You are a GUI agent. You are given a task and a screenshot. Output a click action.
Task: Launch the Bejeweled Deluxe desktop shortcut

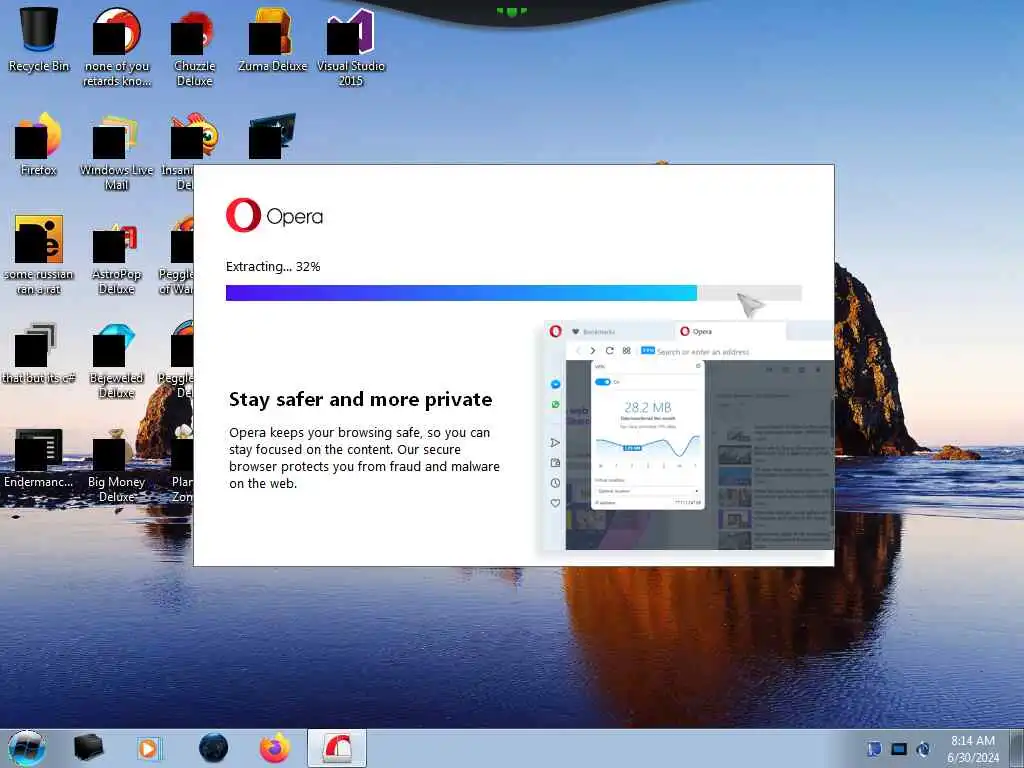click(116, 360)
